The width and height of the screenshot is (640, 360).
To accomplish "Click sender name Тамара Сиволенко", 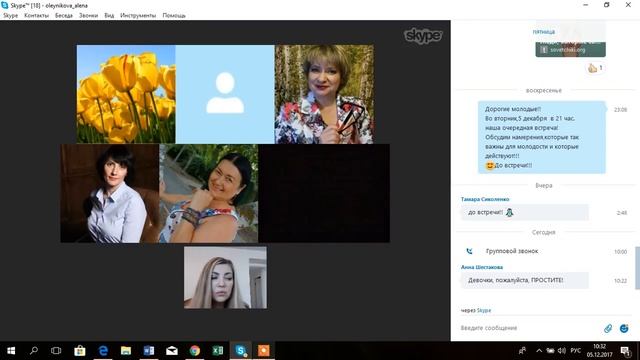I will pyautogui.click(x=485, y=199).
